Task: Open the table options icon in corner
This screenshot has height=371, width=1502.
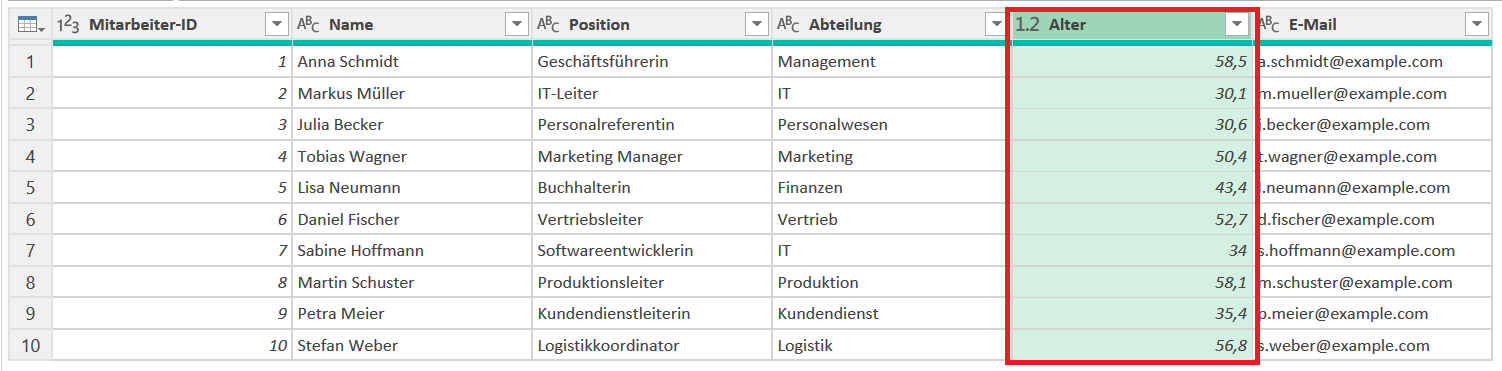Action: click(31, 25)
